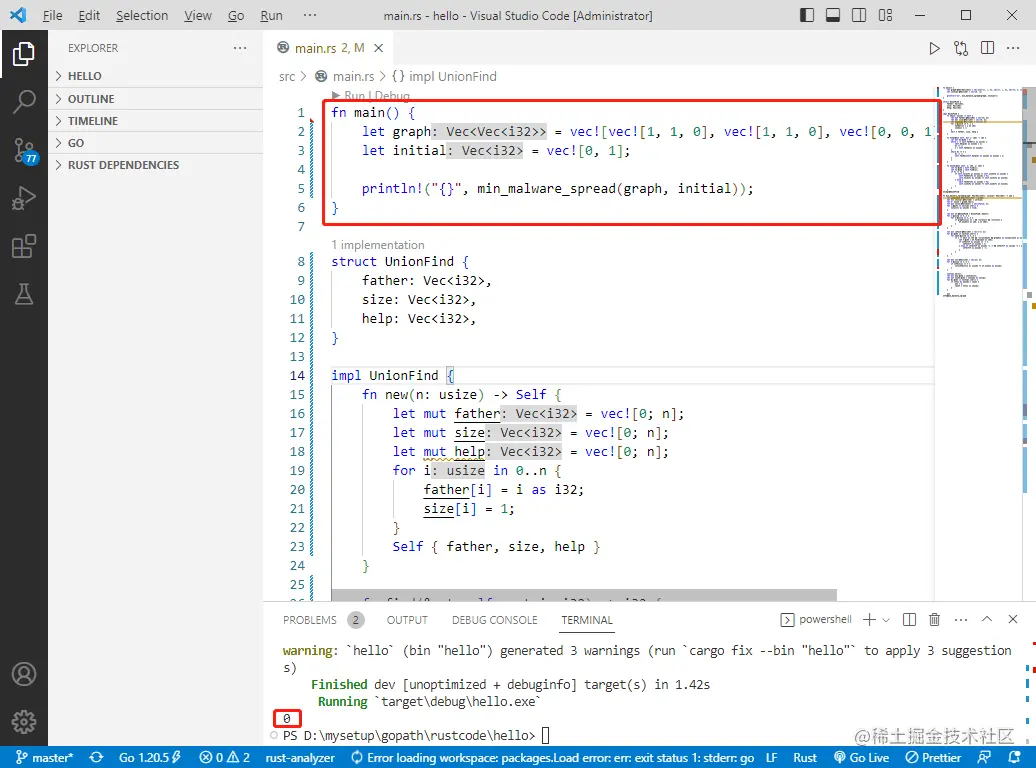Switch to the OUTPUT tab
1036x768 pixels.
407,620
